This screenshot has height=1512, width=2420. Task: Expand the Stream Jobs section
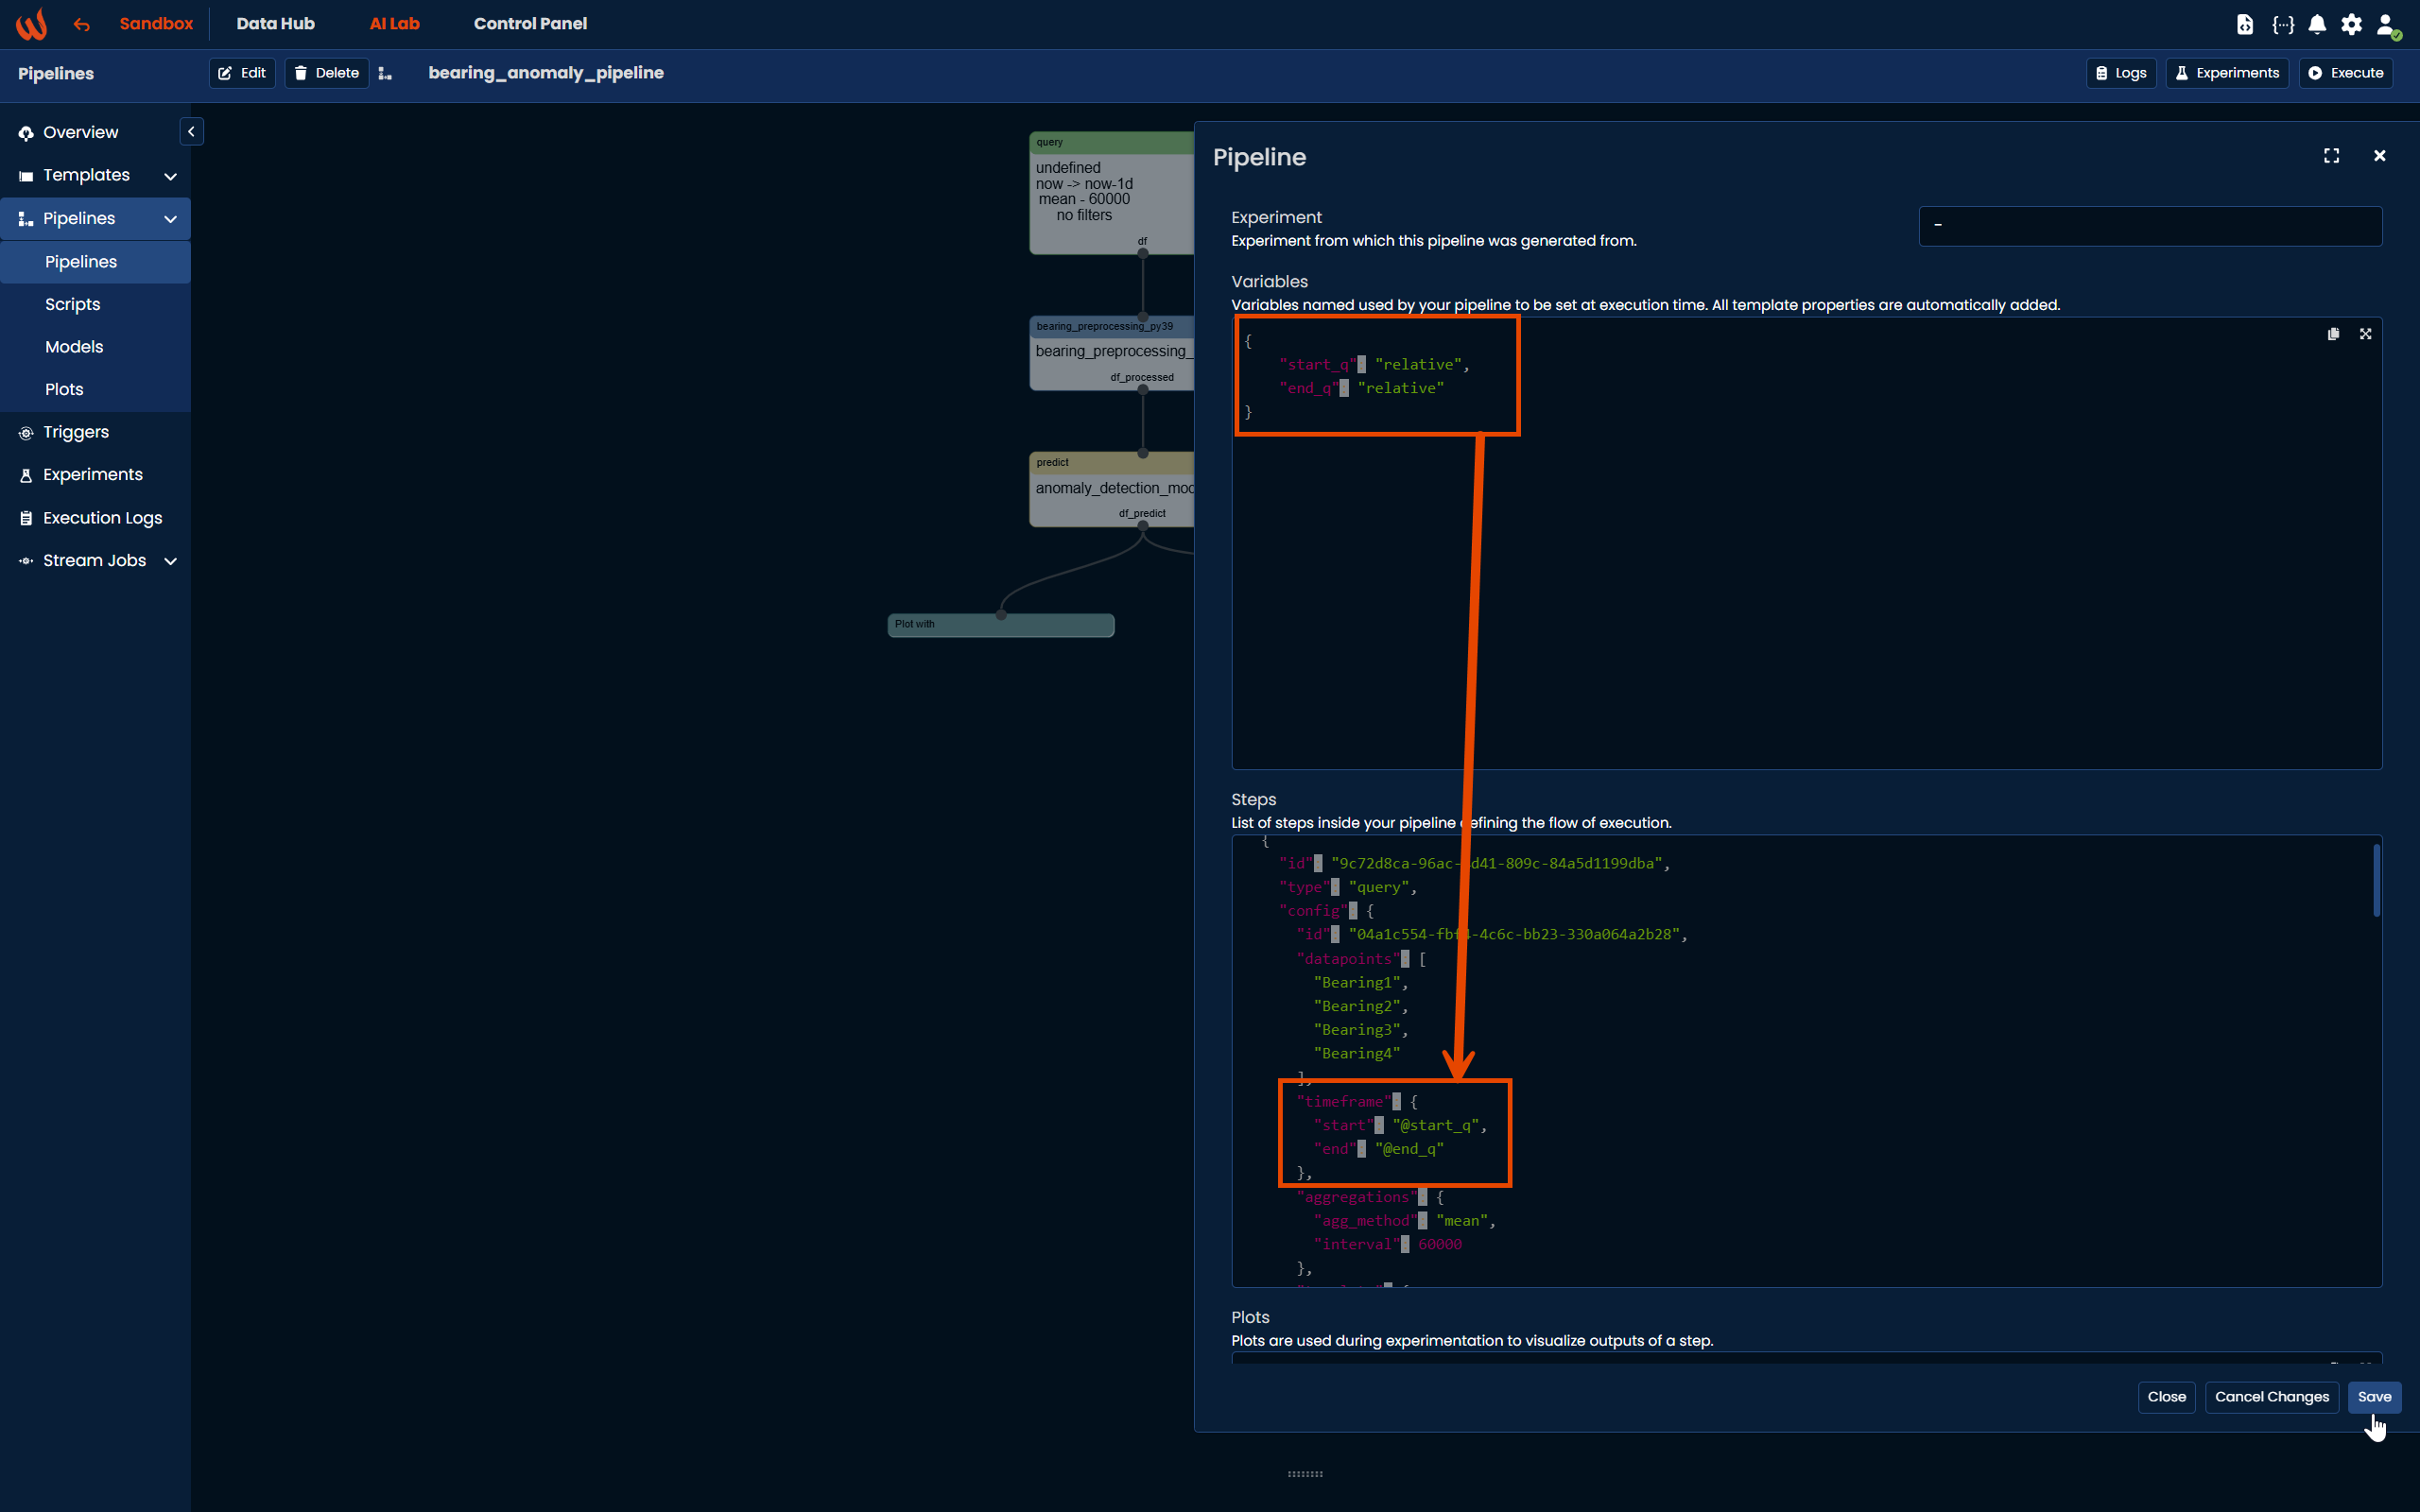pyautogui.click(x=170, y=561)
